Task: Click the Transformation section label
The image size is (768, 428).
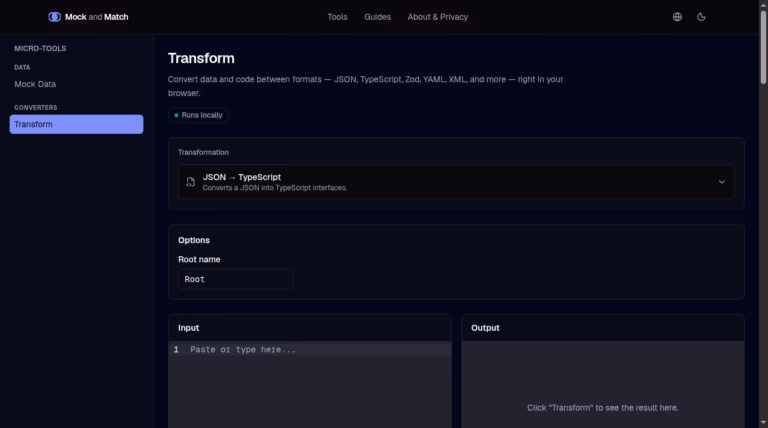Action: pyautogui.click(x=203, y=152)
